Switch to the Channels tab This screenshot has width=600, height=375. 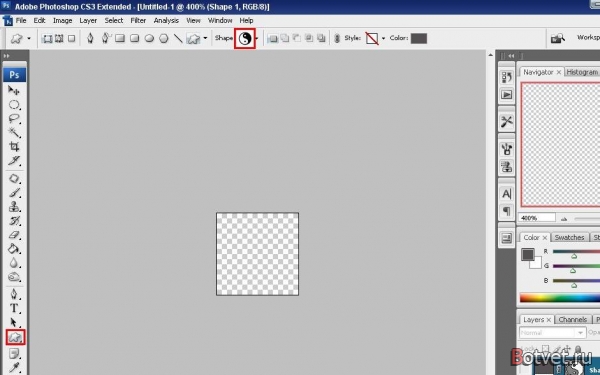[572, 320]
